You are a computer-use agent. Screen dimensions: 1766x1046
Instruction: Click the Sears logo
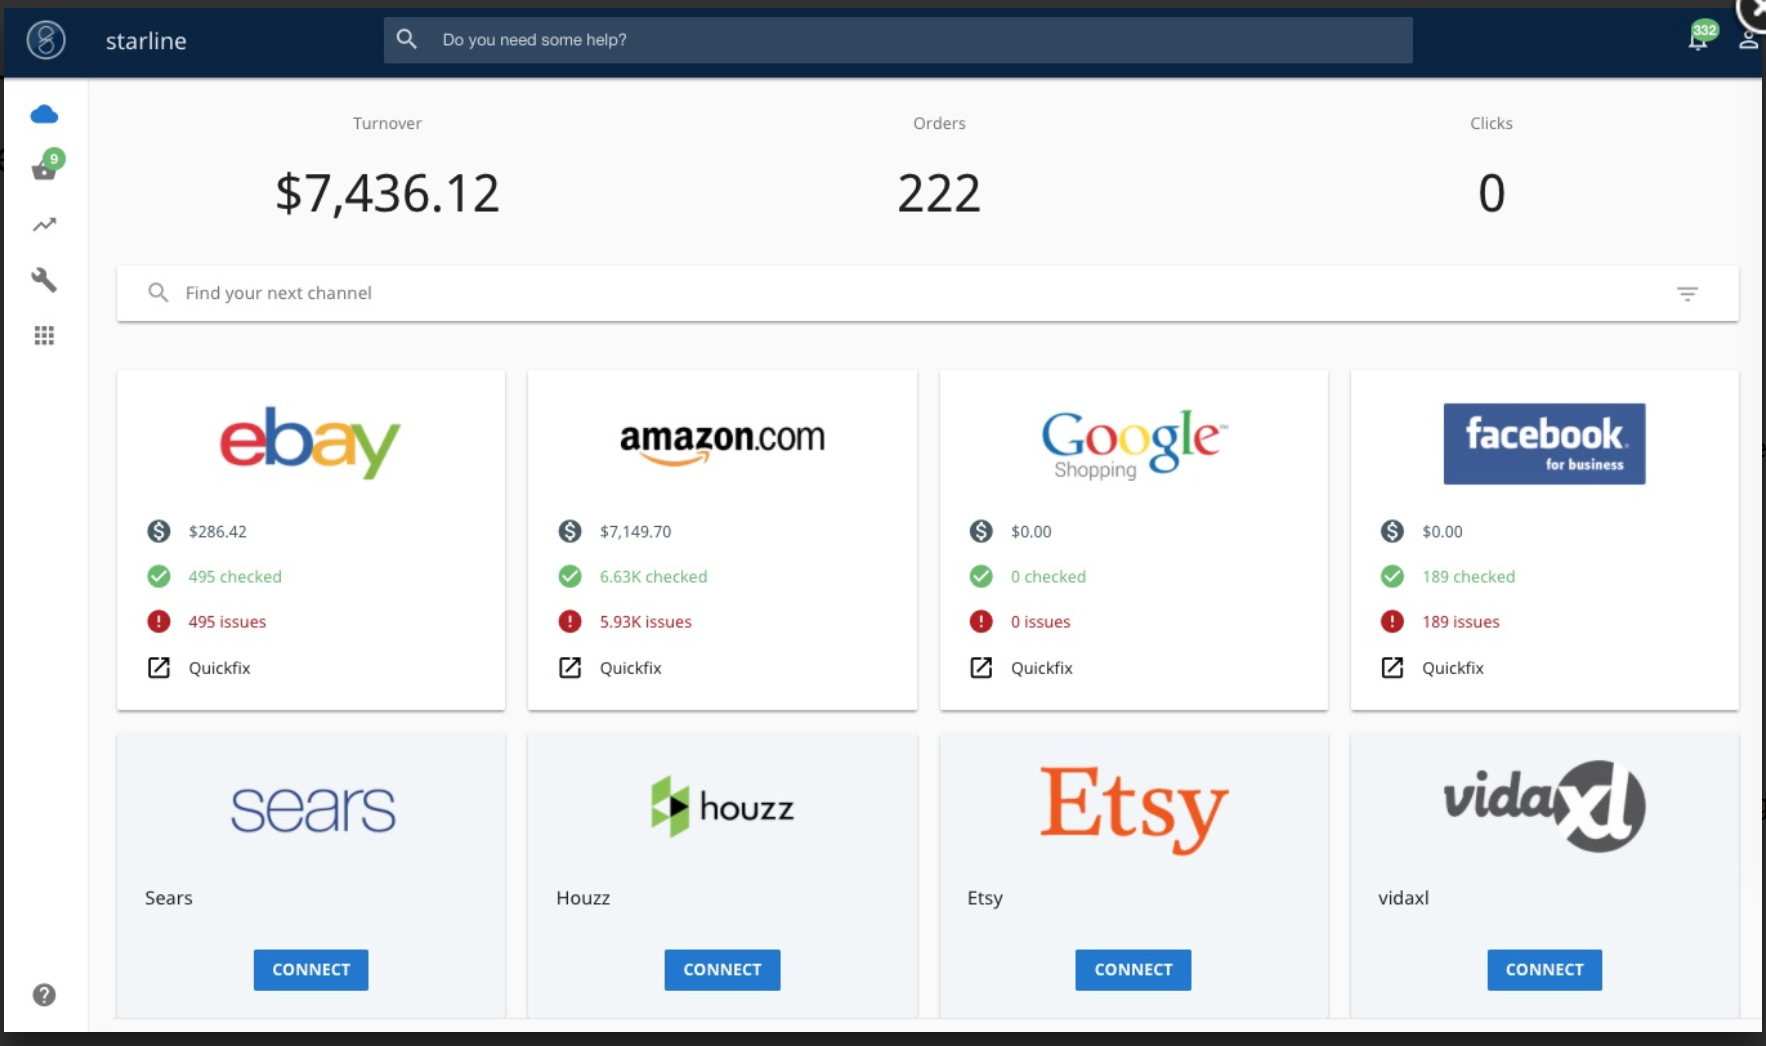tap(312, 809)
